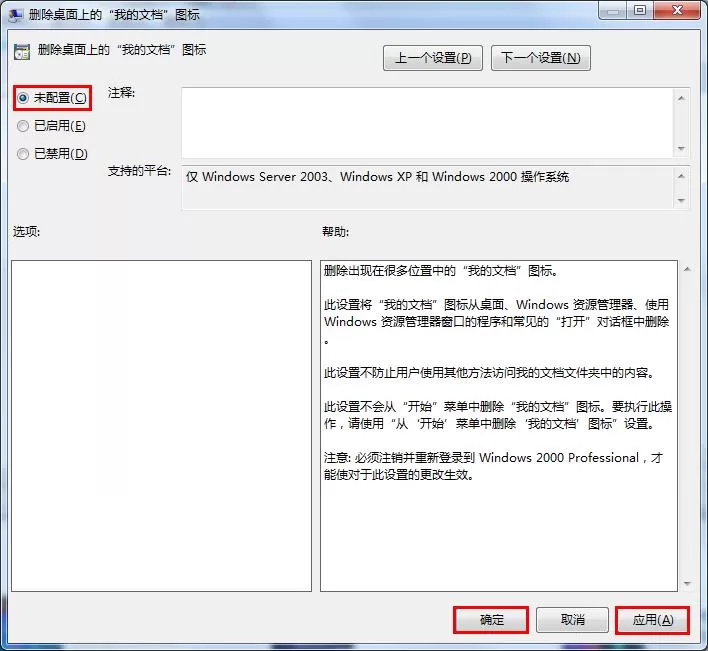
Task: Click supported platform box scroll up arrow
Action: (681, 176)
